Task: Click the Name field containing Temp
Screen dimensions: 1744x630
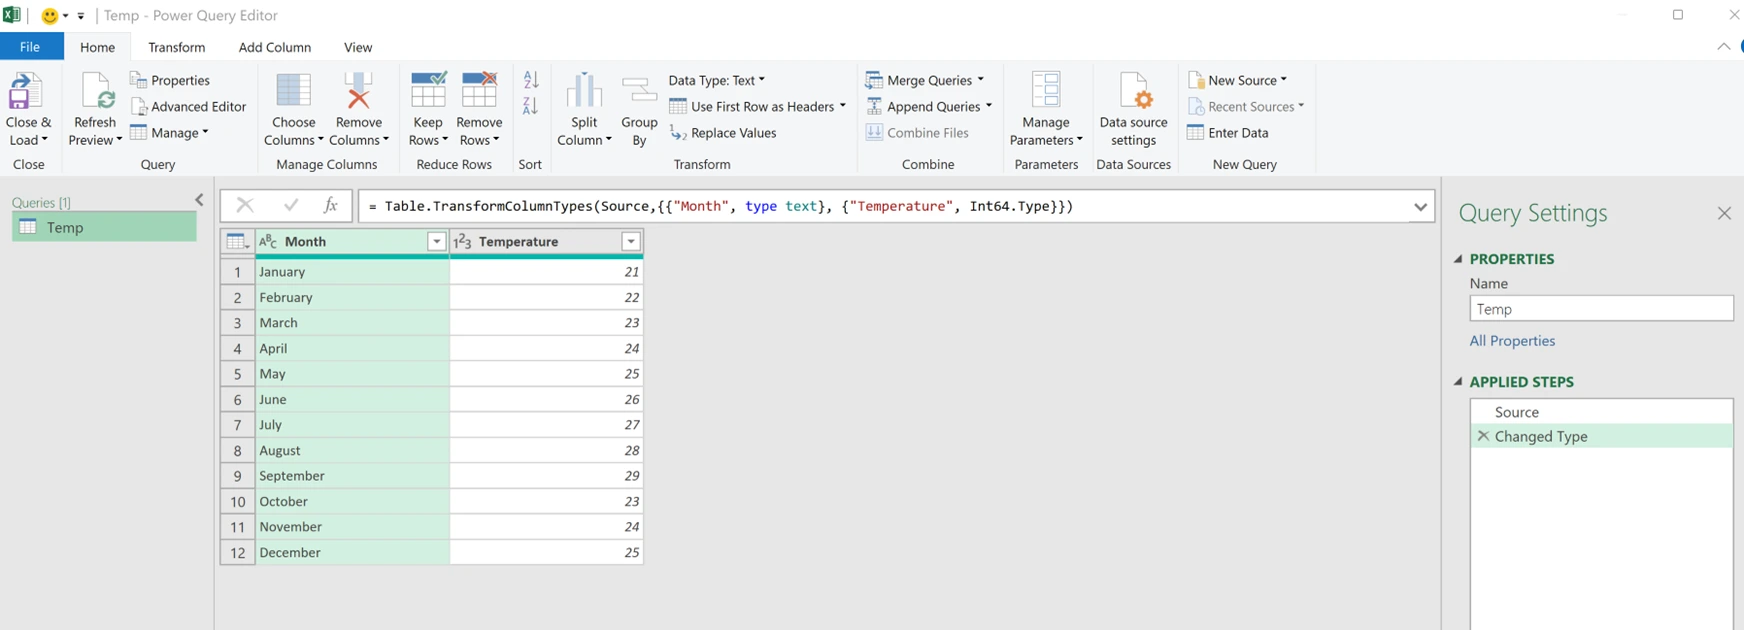Action: [x=1601, y=309]
